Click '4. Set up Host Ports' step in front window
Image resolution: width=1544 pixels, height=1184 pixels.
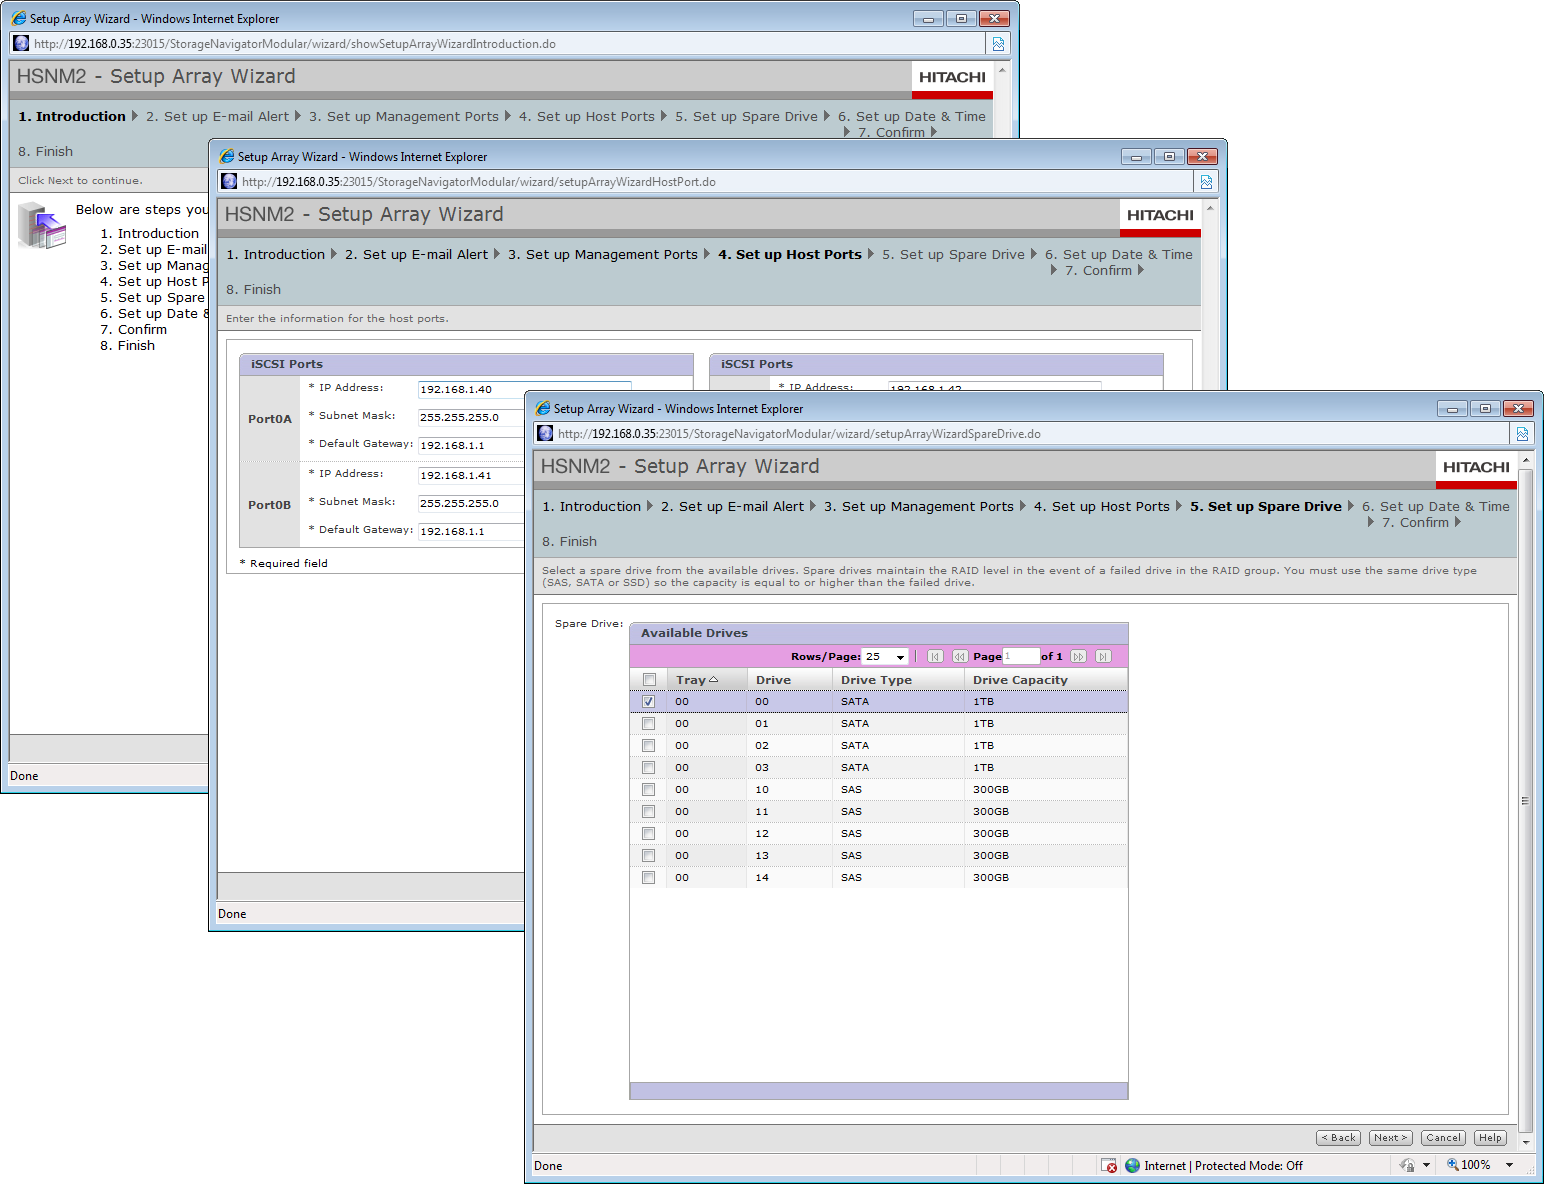pos(1101,507)
